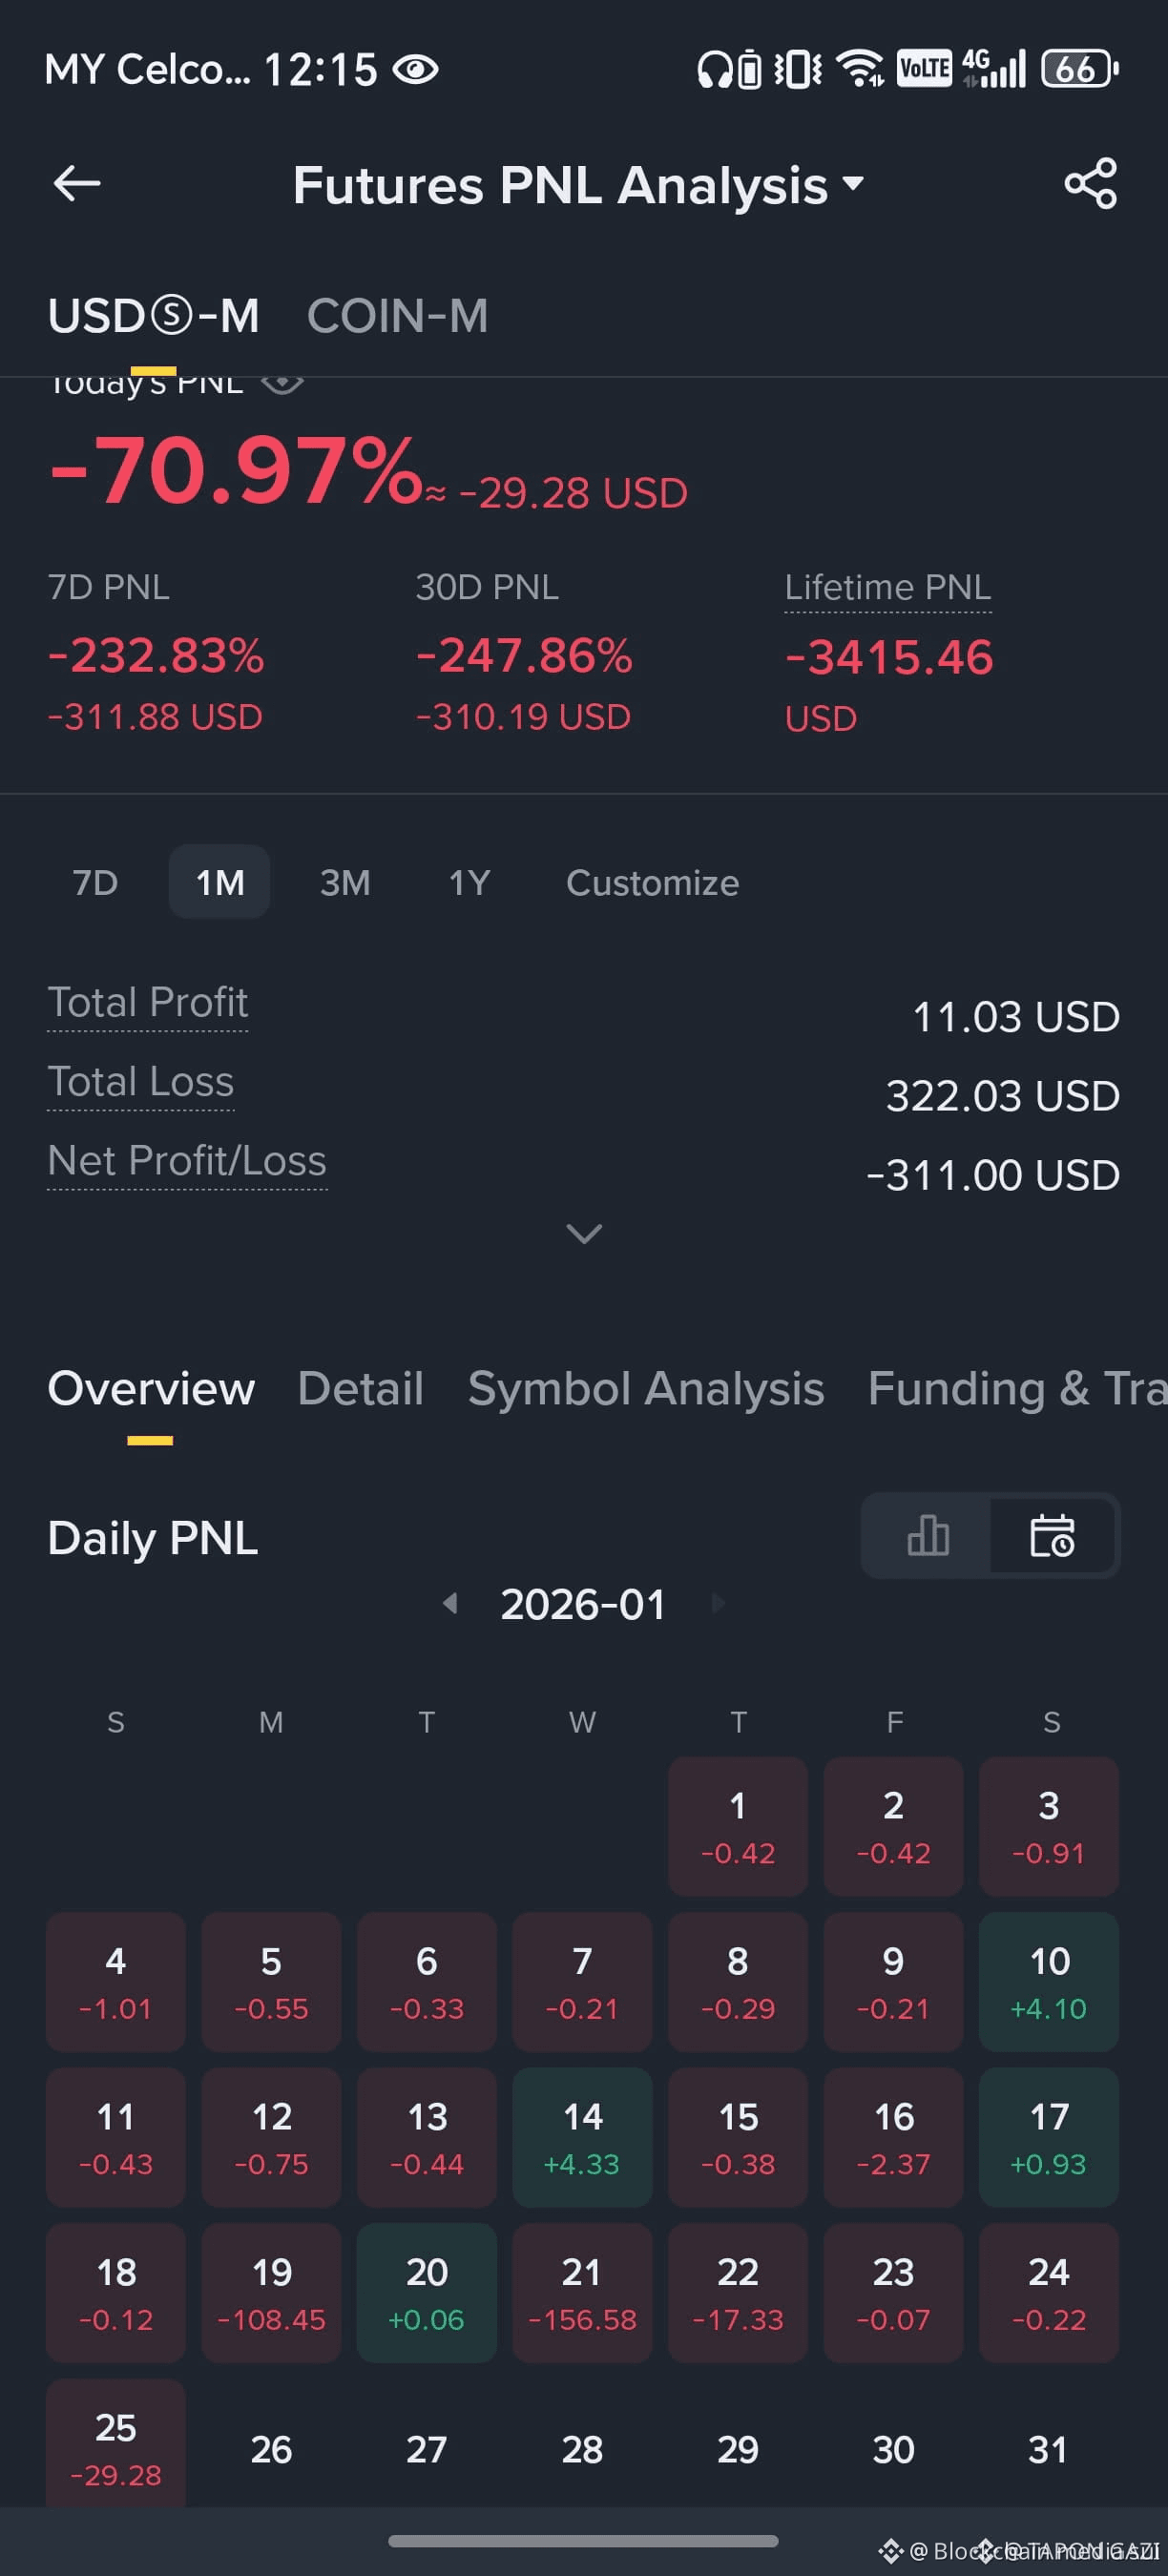This screenshot has height=2576, width=1168.
Task: Switch to COIN-M tab
Action: coord(398,316)
